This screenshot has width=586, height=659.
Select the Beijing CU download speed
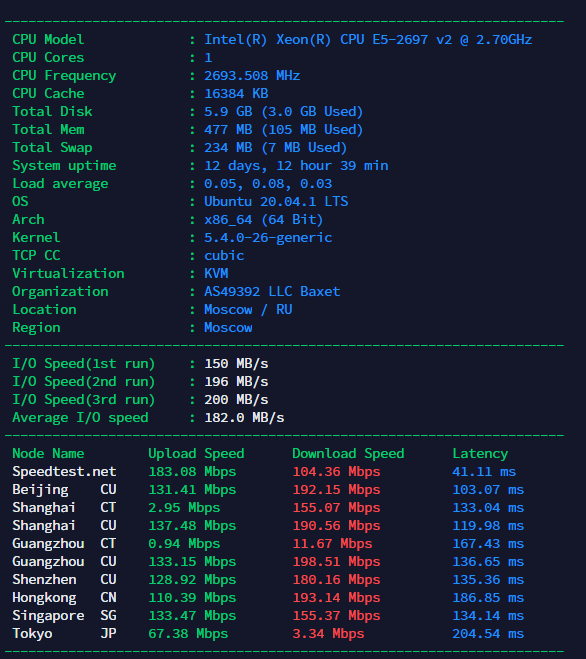[336, 490]
